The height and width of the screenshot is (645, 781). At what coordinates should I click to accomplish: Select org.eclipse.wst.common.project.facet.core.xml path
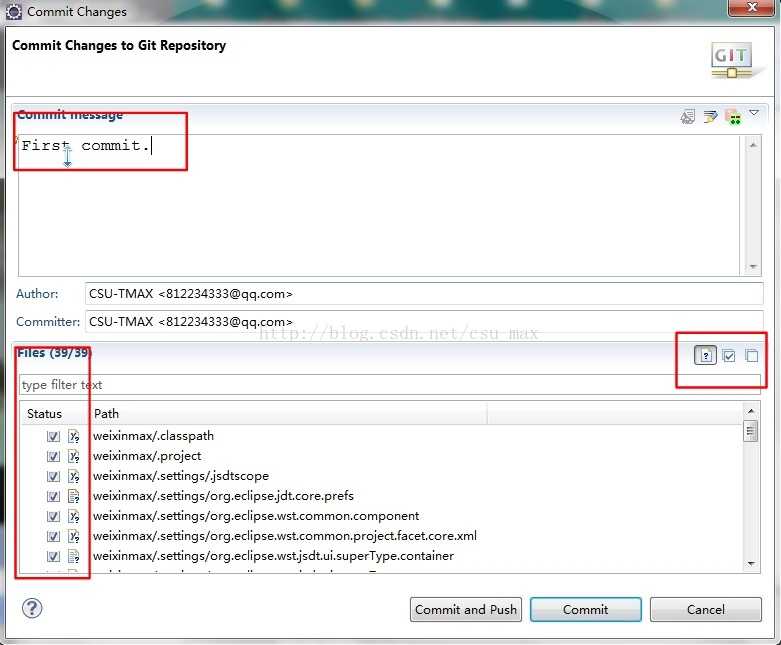[x=285, y=535]
